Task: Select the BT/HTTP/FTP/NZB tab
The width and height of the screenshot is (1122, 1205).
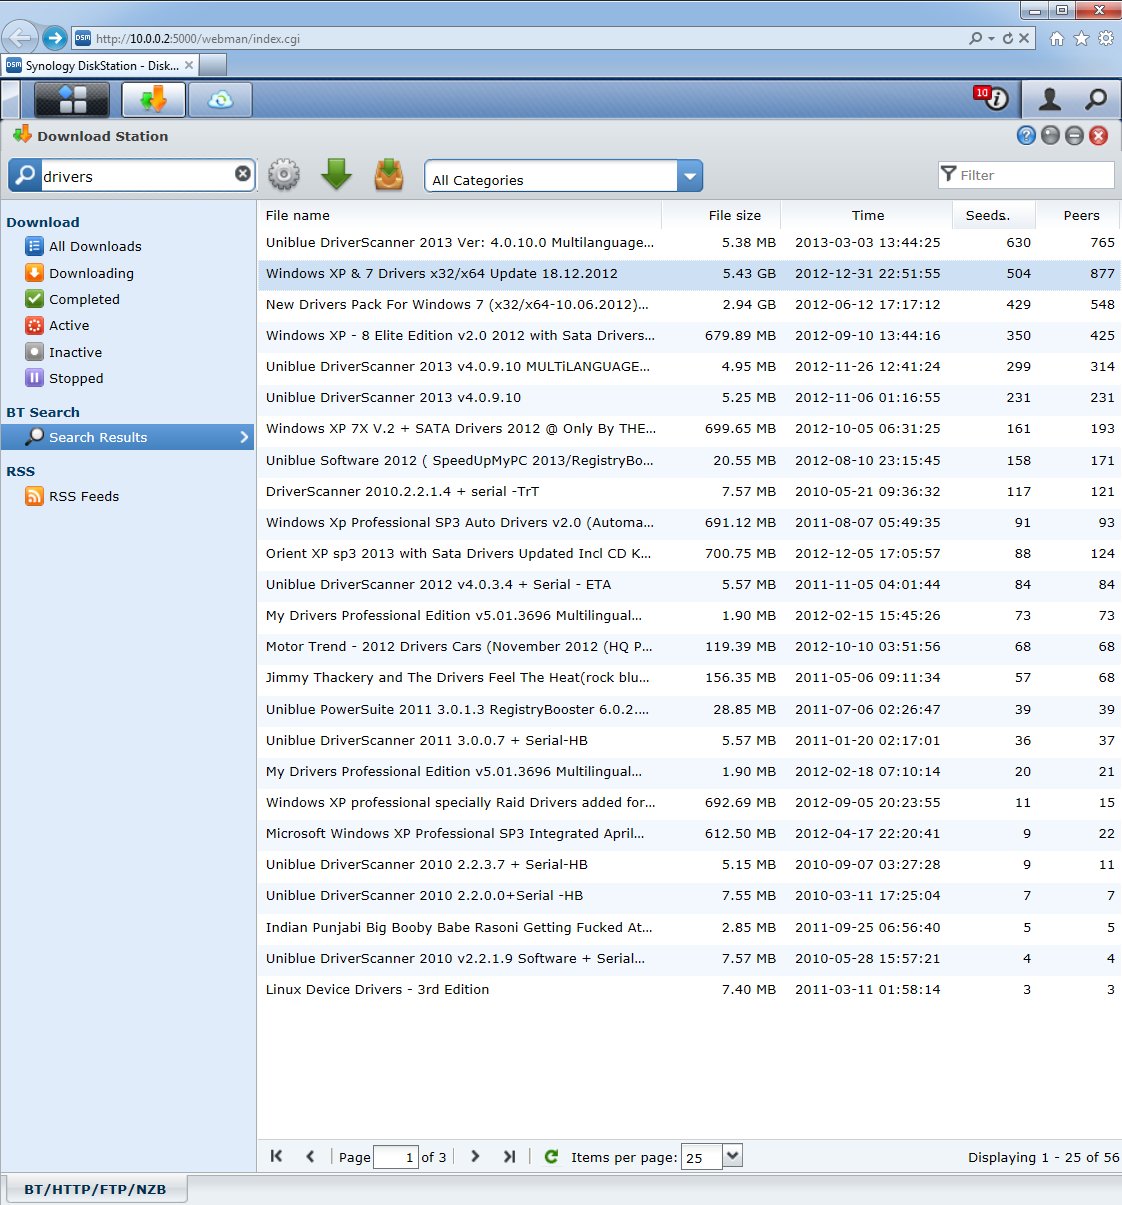Action: pyautogui.click(x=95, y=1189)
